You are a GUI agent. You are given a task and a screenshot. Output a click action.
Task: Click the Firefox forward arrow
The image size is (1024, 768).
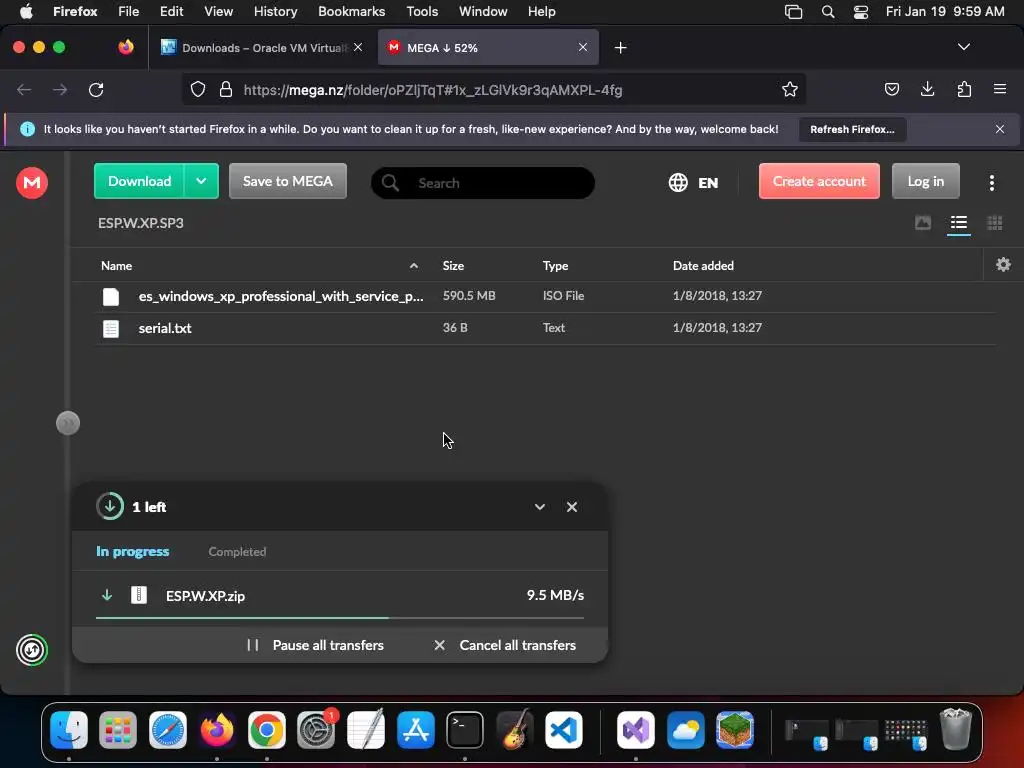click(x=60, y=90)
